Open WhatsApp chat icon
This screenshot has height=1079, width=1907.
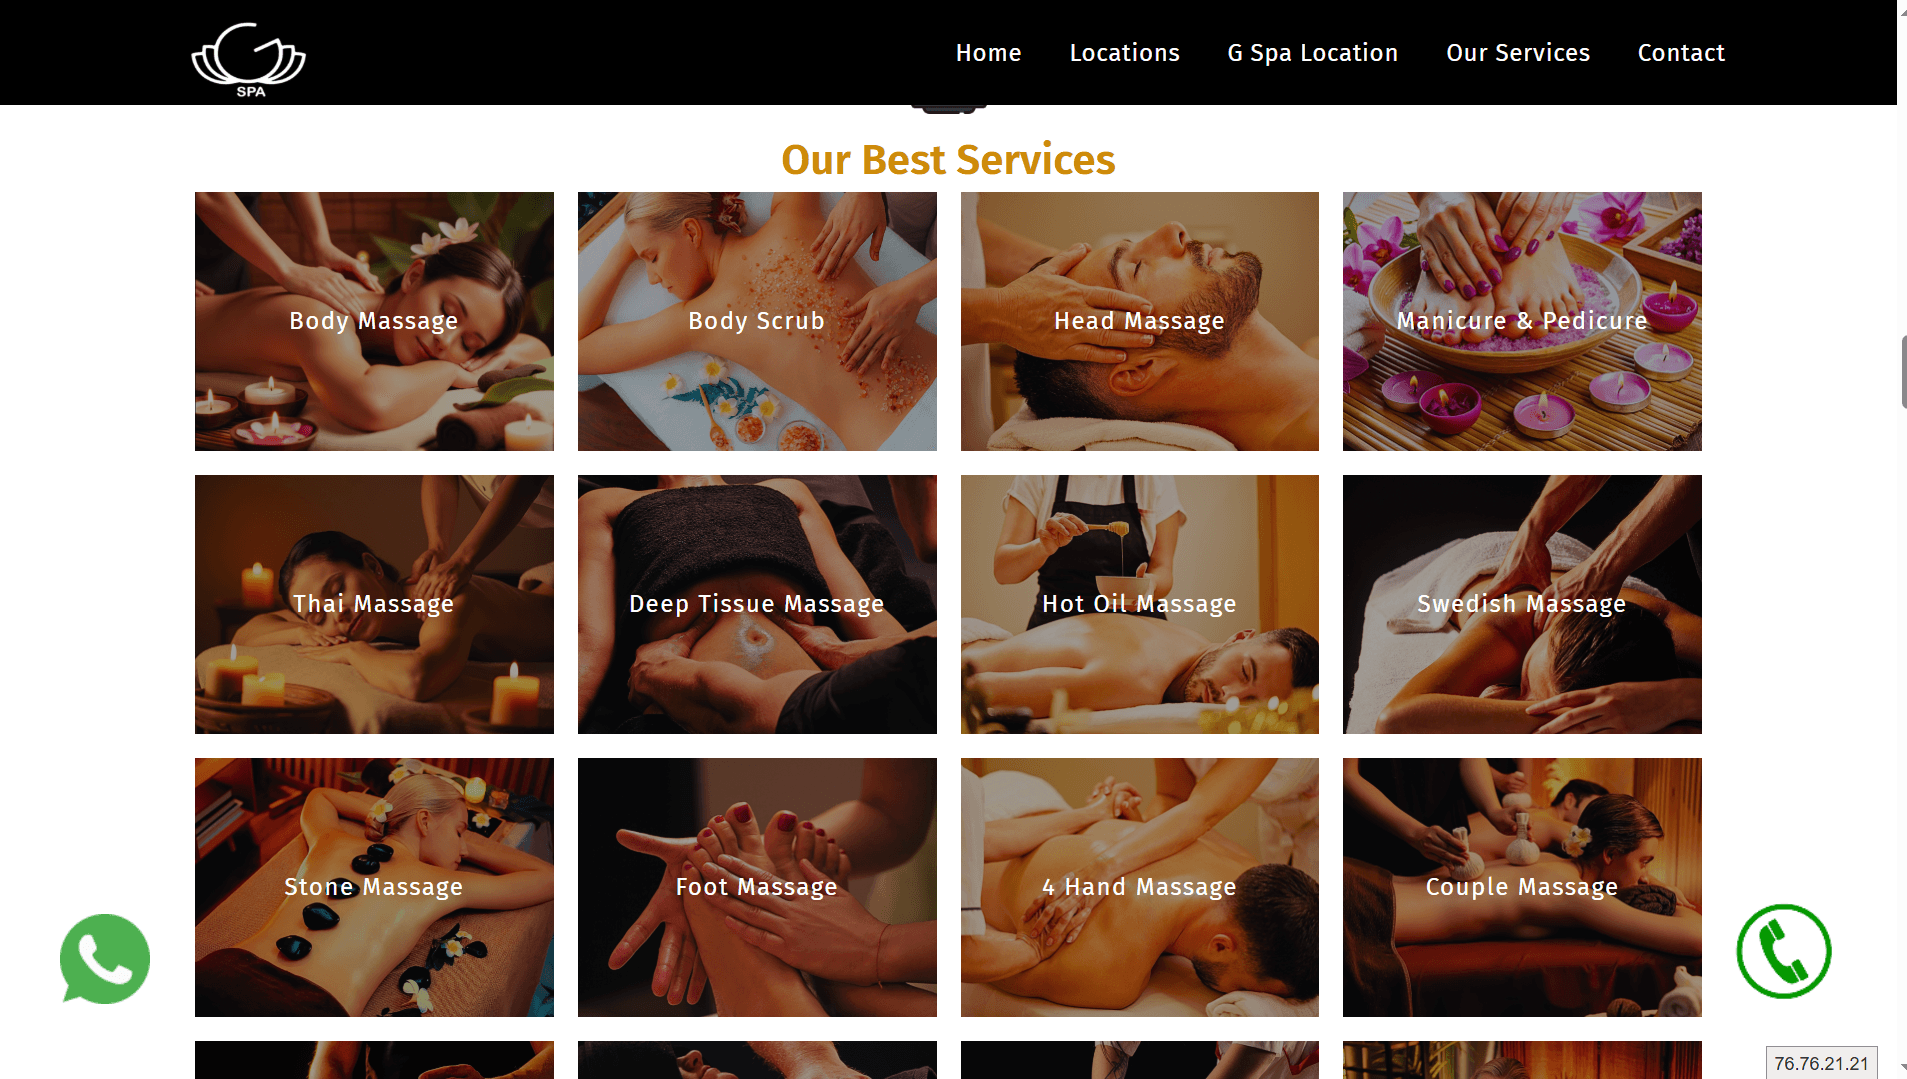click(105, 958)
